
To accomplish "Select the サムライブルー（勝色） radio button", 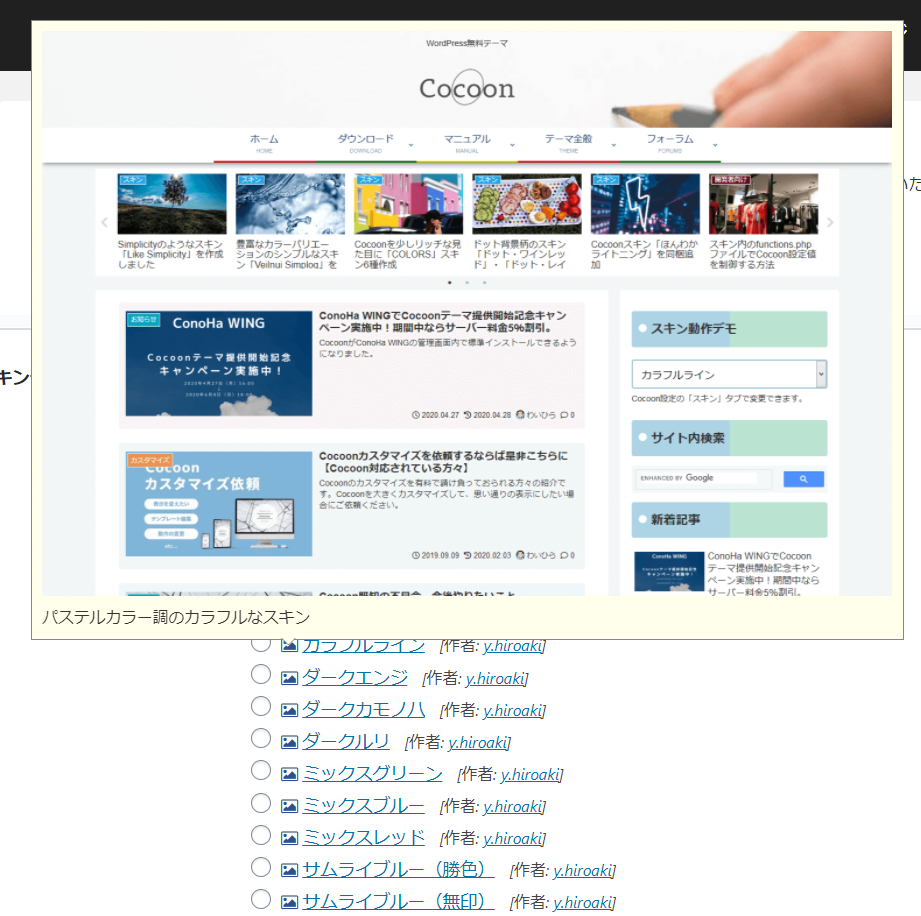I will point(261,867).
